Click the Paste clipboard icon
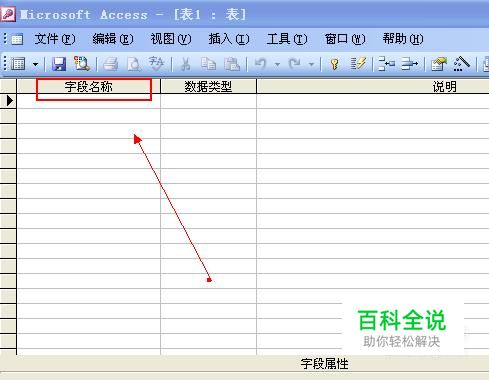Screen dimensions: 489x380 point(232,64)
